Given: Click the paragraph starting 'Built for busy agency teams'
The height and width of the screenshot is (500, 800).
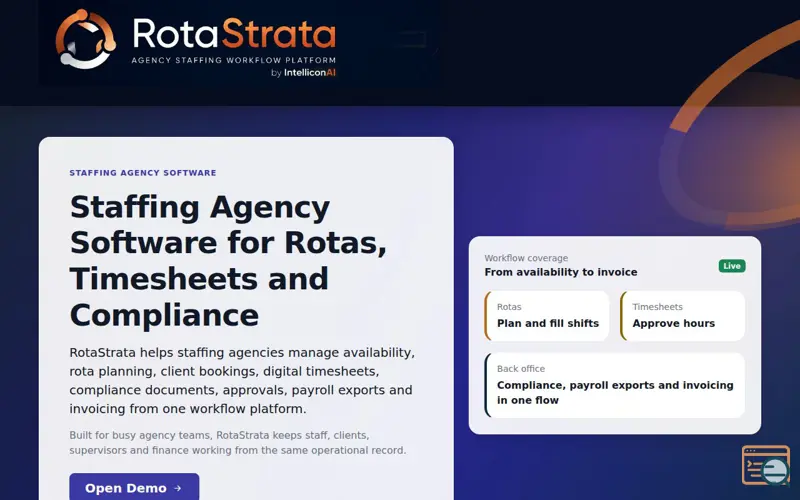Looking at the screenshot, I should 238,443.
